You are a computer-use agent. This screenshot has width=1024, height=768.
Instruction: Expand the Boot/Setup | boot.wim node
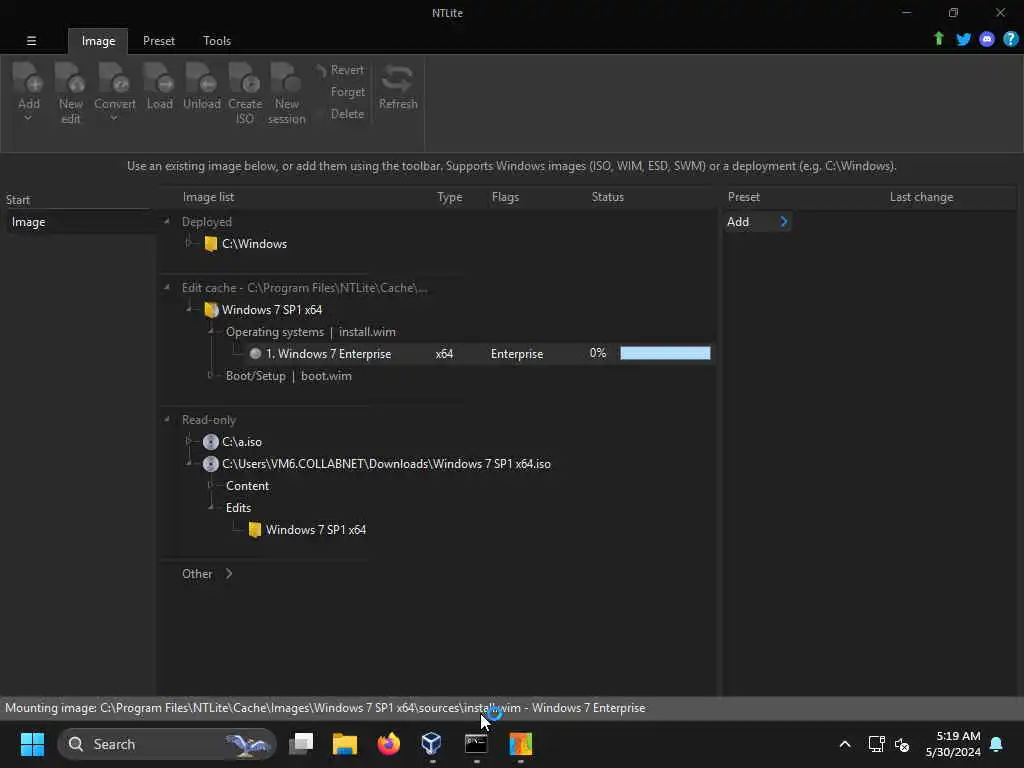(x=211, y=376)
